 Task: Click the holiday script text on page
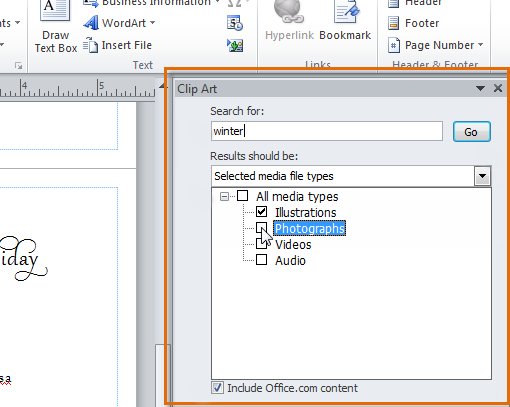pyautogui.click(x=23, y=258)
